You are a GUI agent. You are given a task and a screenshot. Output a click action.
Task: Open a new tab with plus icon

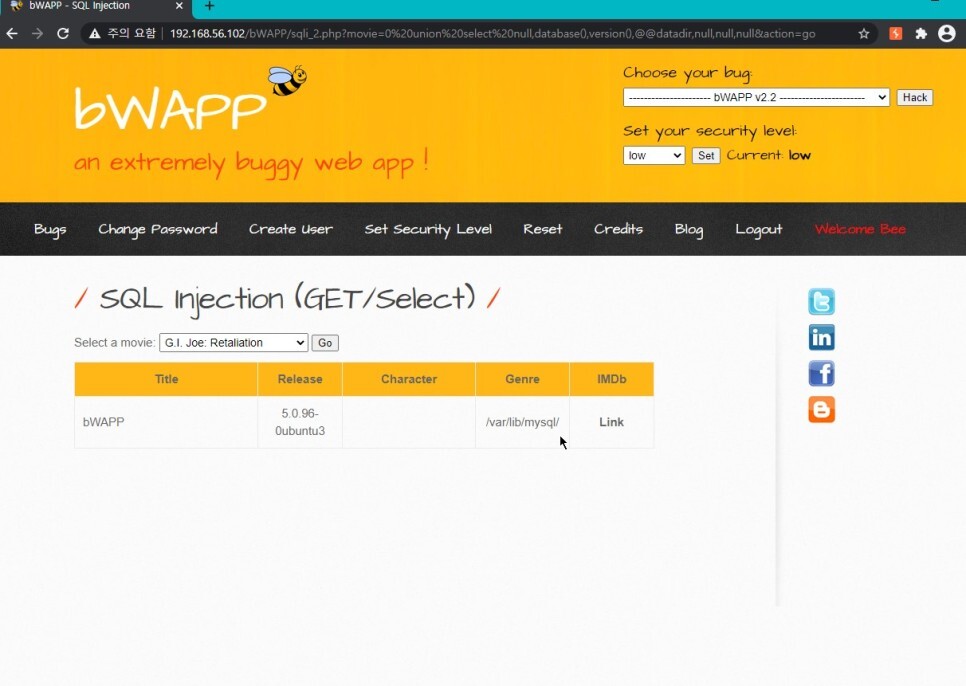209,6
